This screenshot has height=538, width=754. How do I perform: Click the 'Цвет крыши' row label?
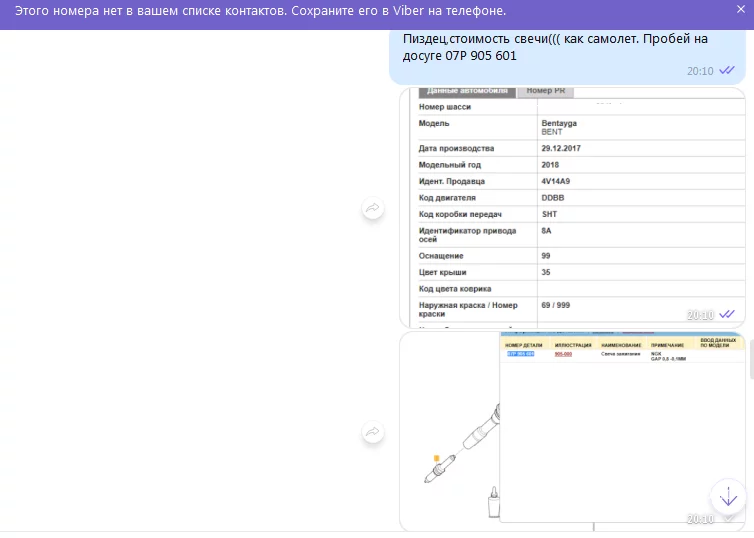tap(442, 272)
